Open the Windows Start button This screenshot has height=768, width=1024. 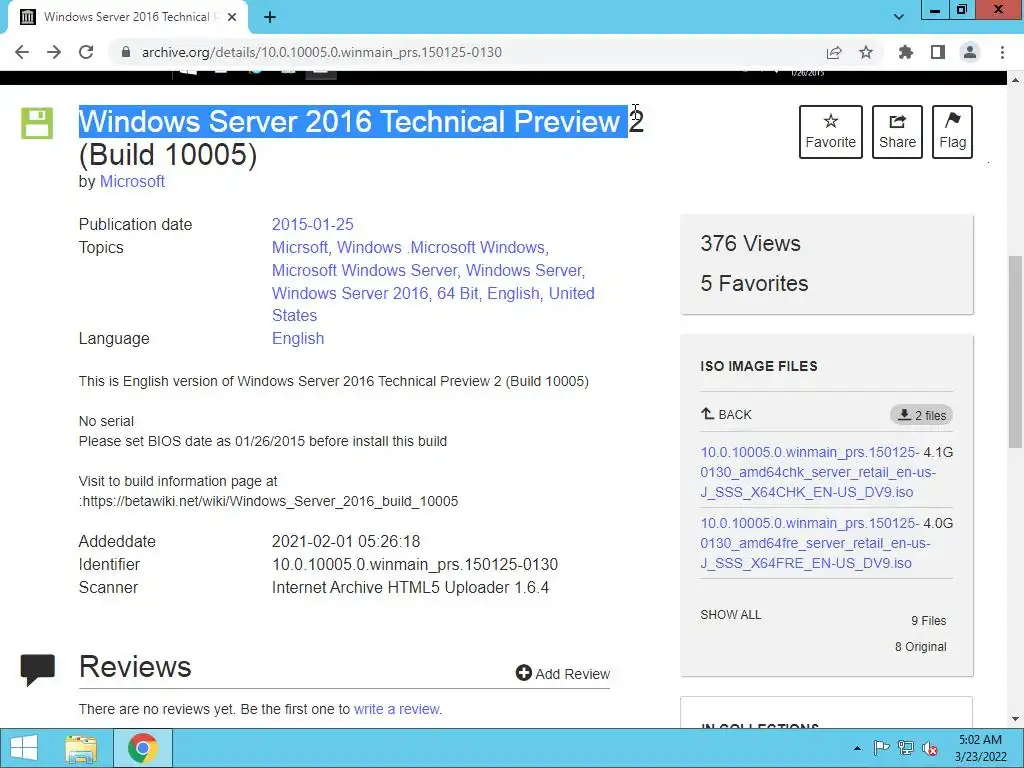tap(24, 748)
